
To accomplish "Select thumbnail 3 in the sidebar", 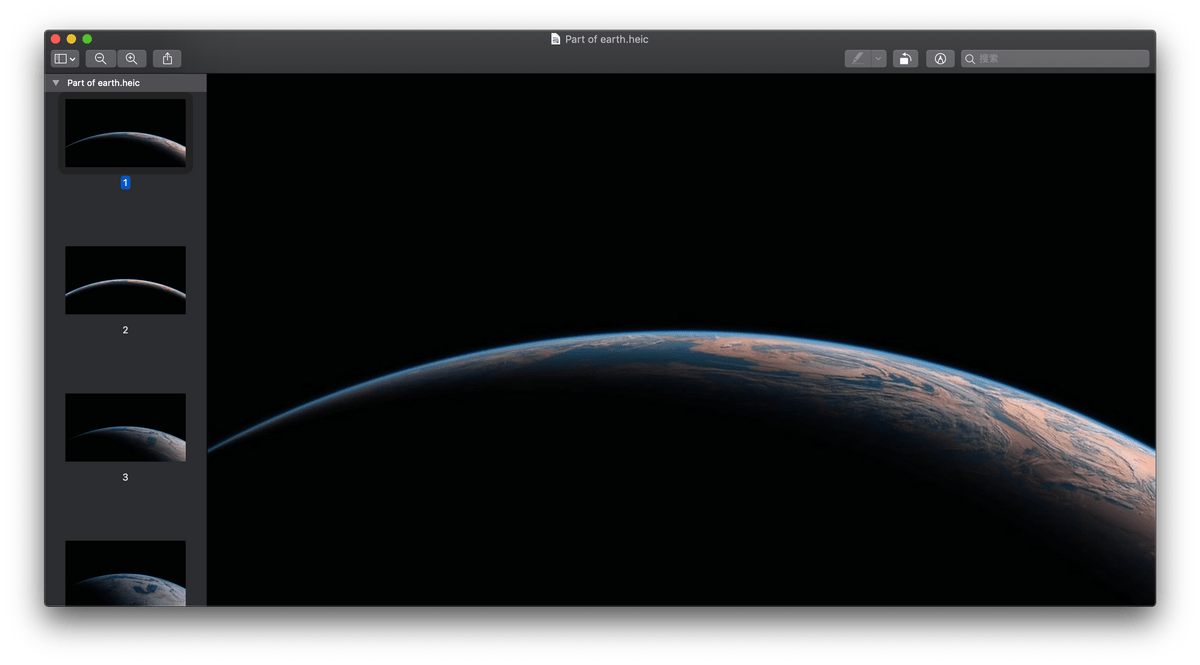I will point(125,427).
